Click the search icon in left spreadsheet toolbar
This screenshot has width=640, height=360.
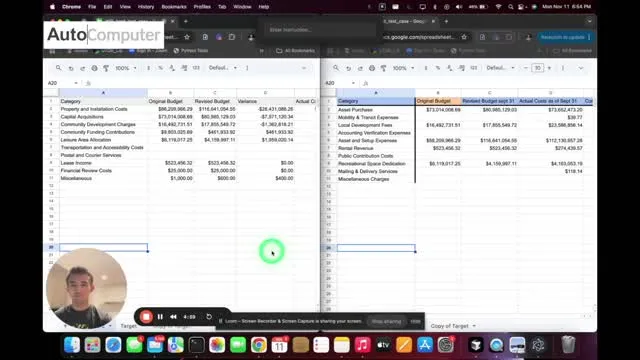pos(59,68)
